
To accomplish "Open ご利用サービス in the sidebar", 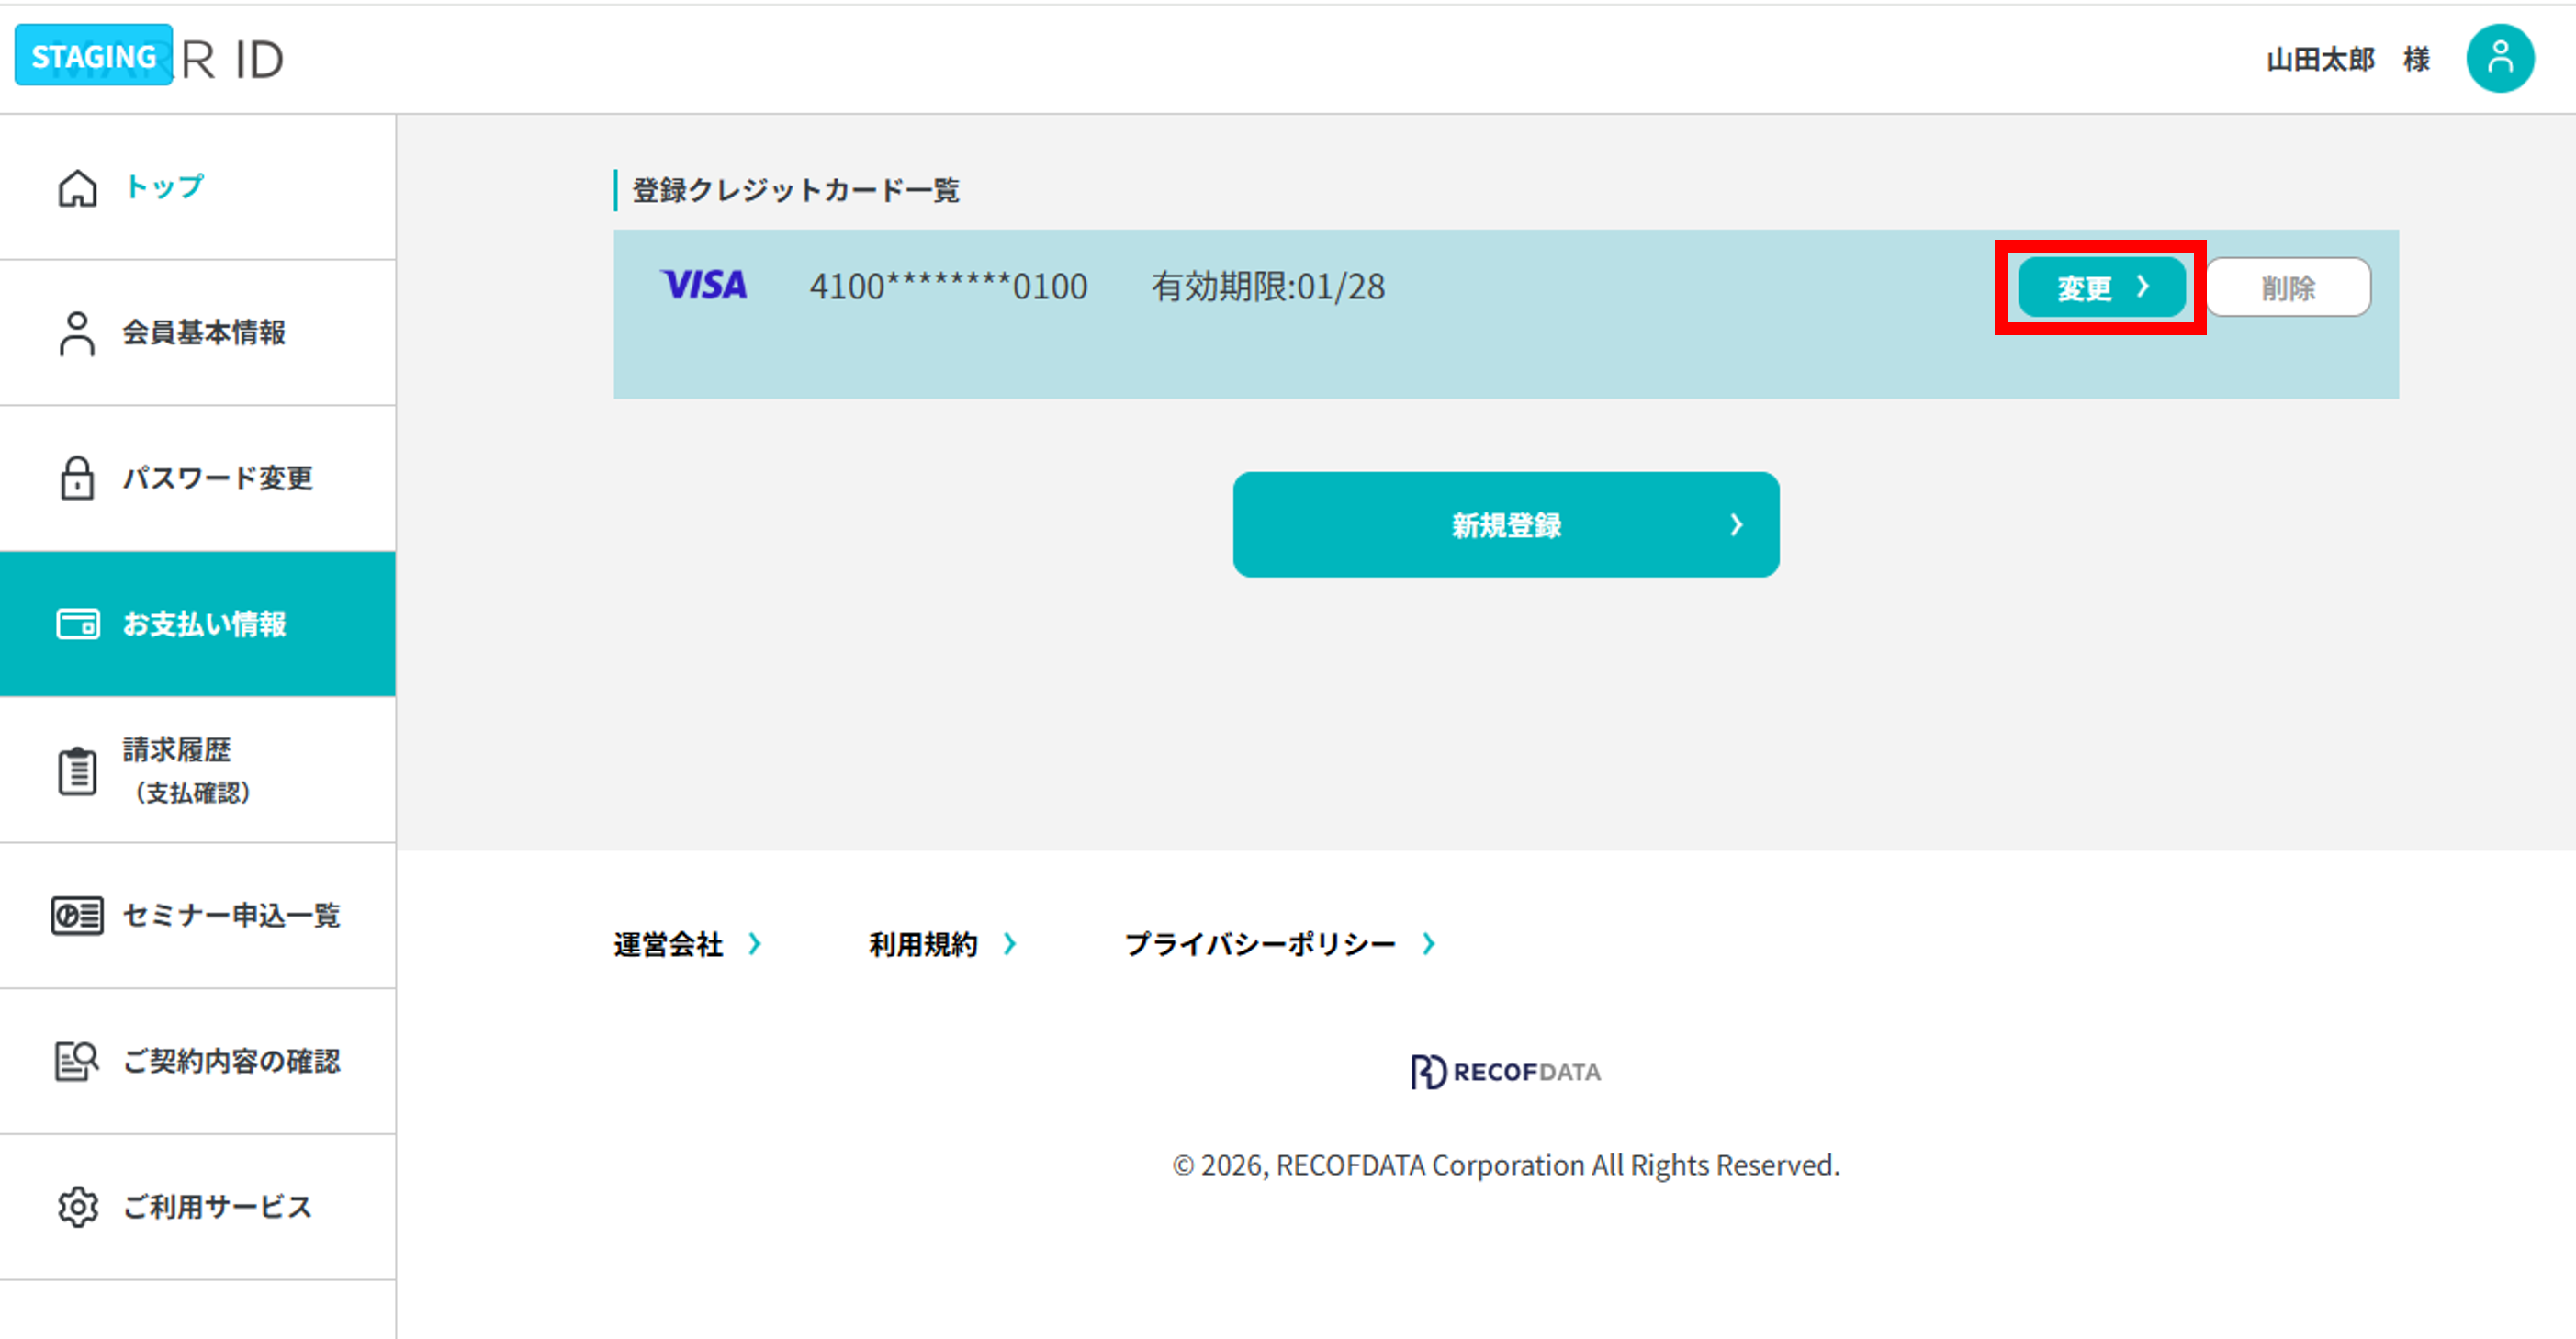I will tap(198, 1207).
